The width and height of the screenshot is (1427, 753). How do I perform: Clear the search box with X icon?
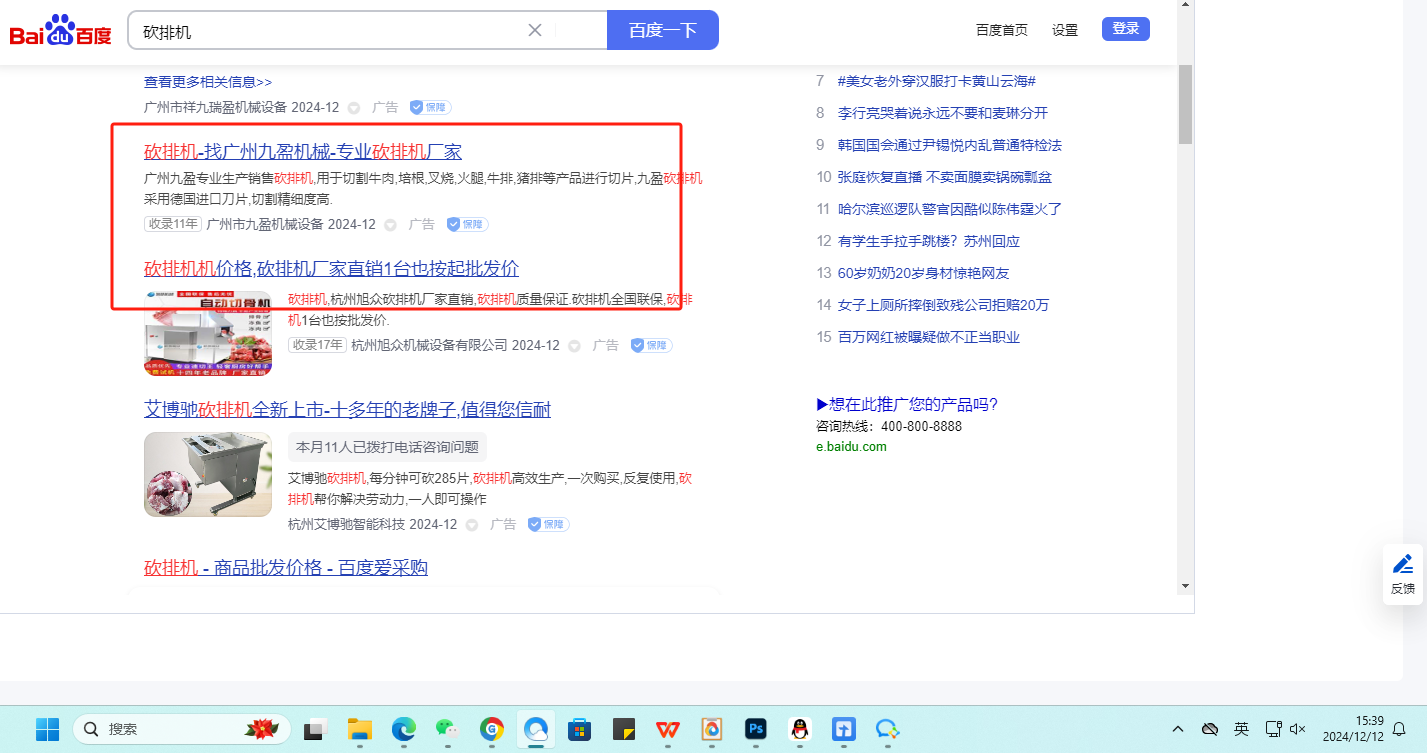pyautogui.click(x=535, y=30)
